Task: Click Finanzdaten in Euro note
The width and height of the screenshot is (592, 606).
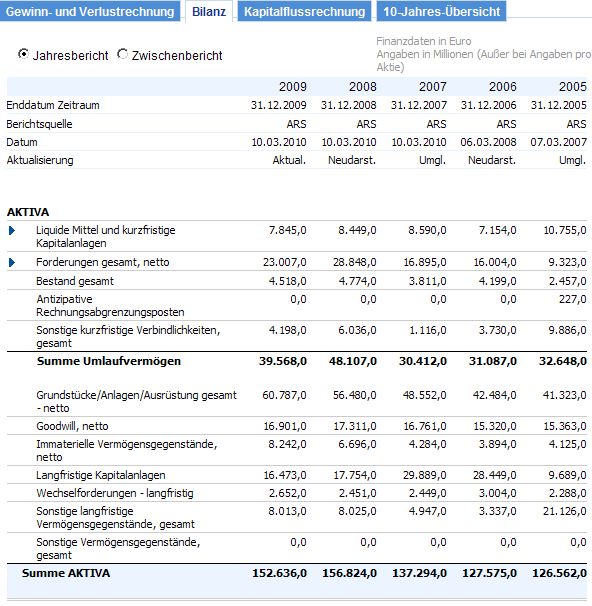Action: tap(424, 41)
